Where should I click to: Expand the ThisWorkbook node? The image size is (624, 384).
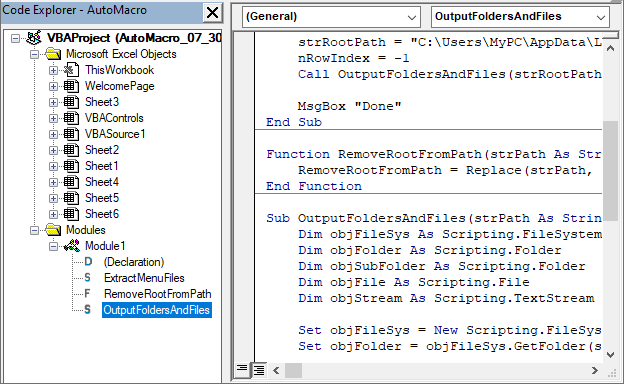[x=53, y=70]
